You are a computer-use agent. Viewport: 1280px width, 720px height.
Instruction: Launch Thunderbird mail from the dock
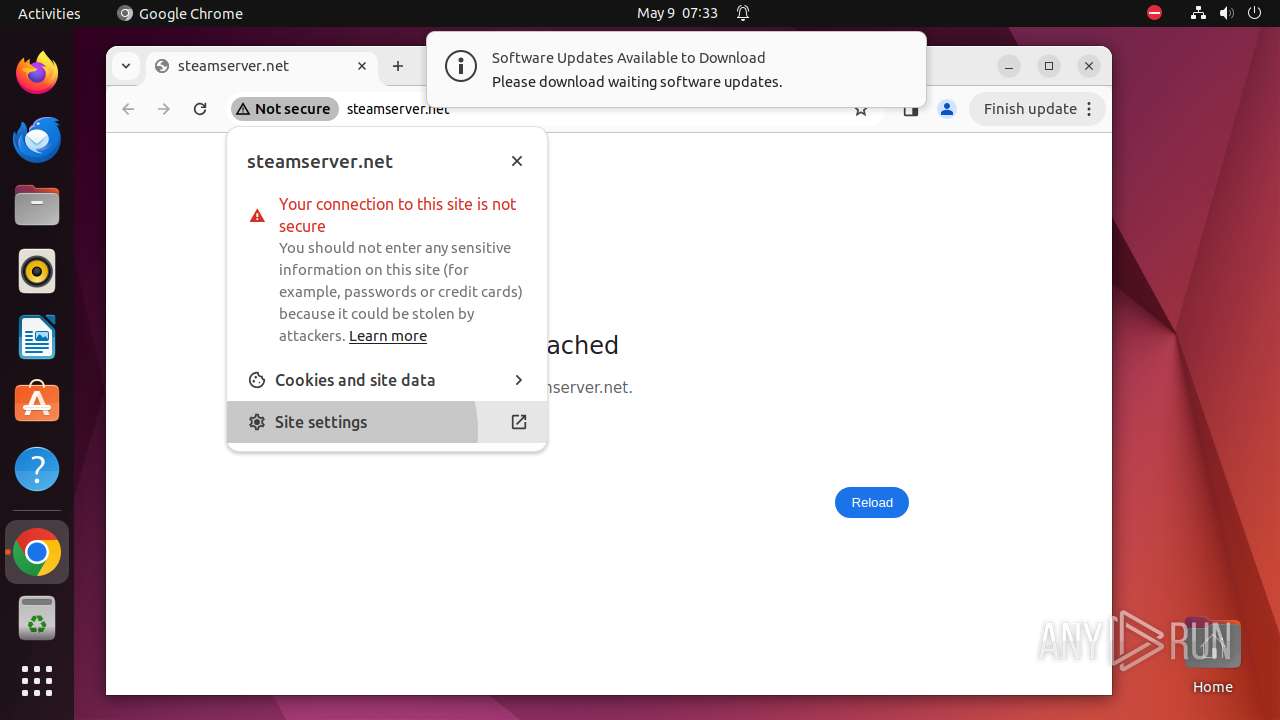coord(37,139)
